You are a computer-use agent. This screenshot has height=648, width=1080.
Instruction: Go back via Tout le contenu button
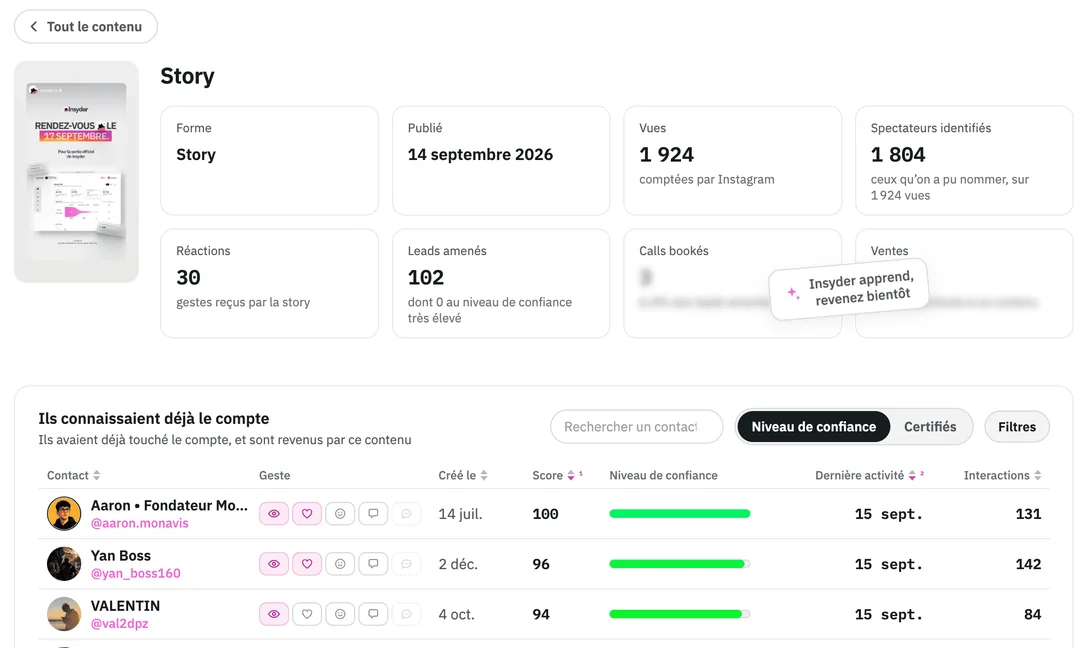(86, 27)
